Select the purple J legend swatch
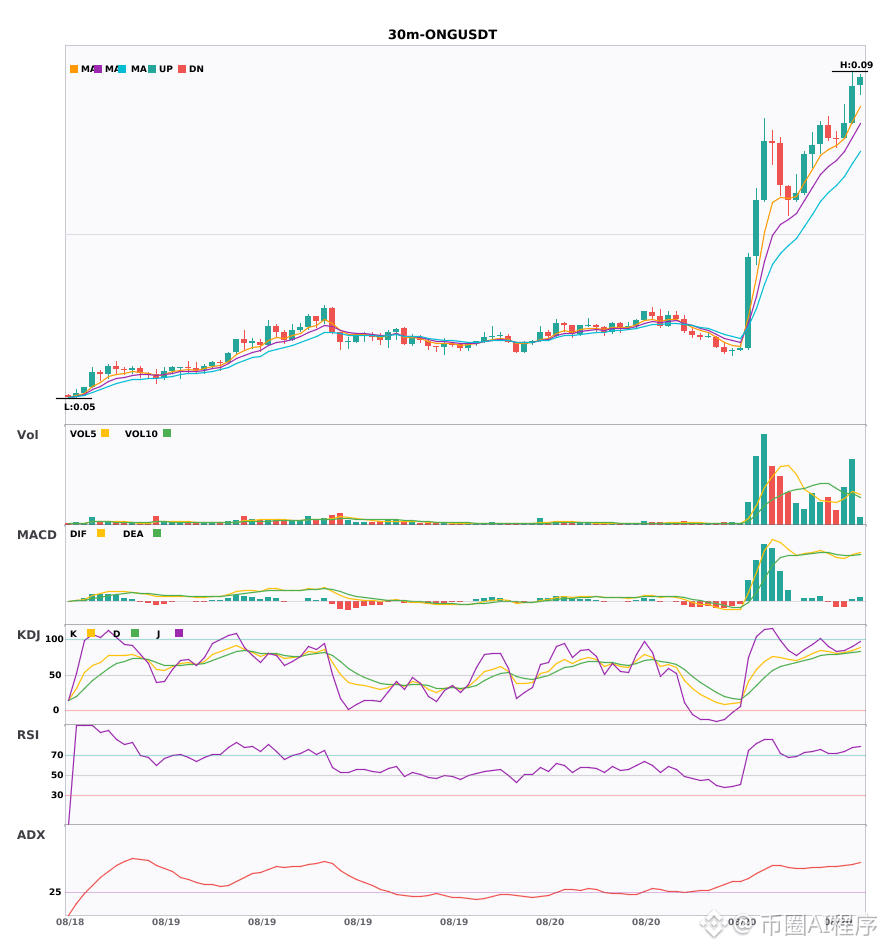Viewport: 885px width, 950px height. [179, 633]
